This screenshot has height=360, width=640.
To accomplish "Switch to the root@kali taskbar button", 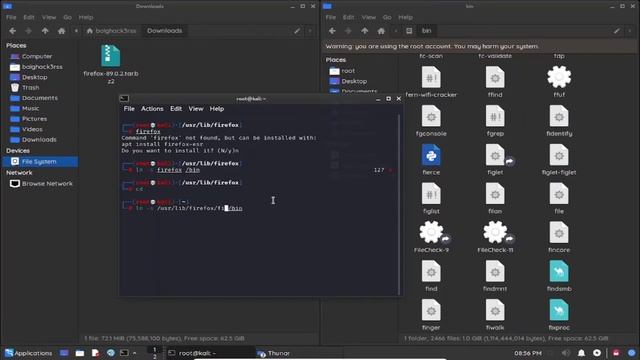I will coord(211,353).
